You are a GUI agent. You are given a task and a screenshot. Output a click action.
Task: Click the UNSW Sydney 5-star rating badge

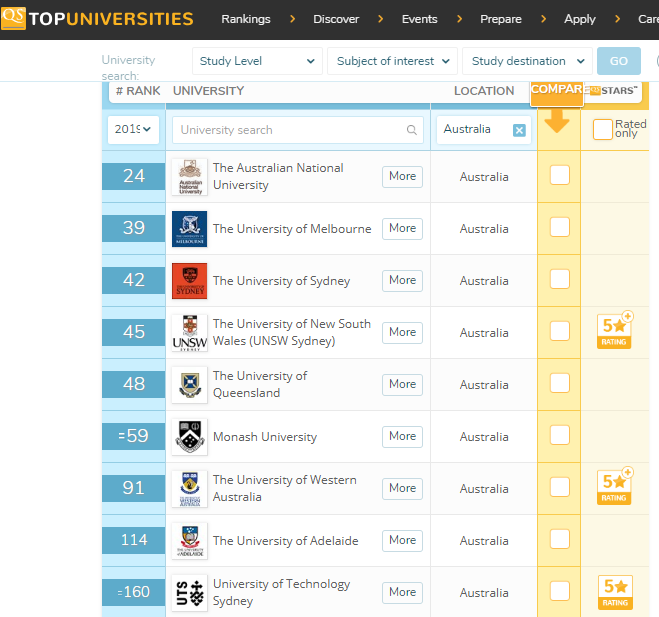pyautogui.click(x=614, y=331)
